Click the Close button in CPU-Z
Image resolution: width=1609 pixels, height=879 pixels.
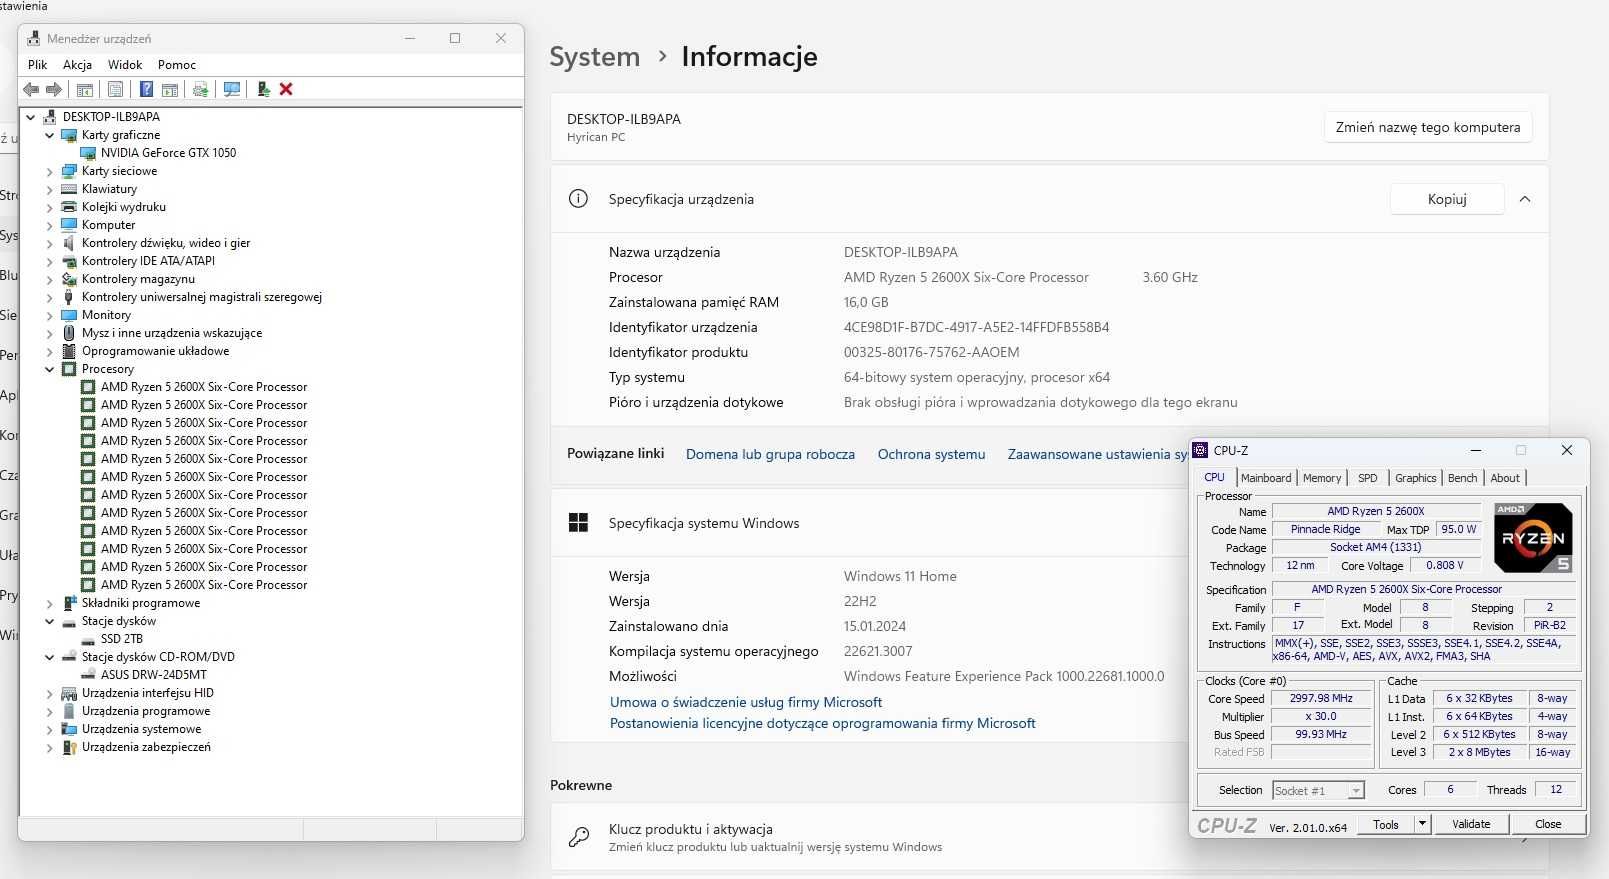click(1548, 824)
